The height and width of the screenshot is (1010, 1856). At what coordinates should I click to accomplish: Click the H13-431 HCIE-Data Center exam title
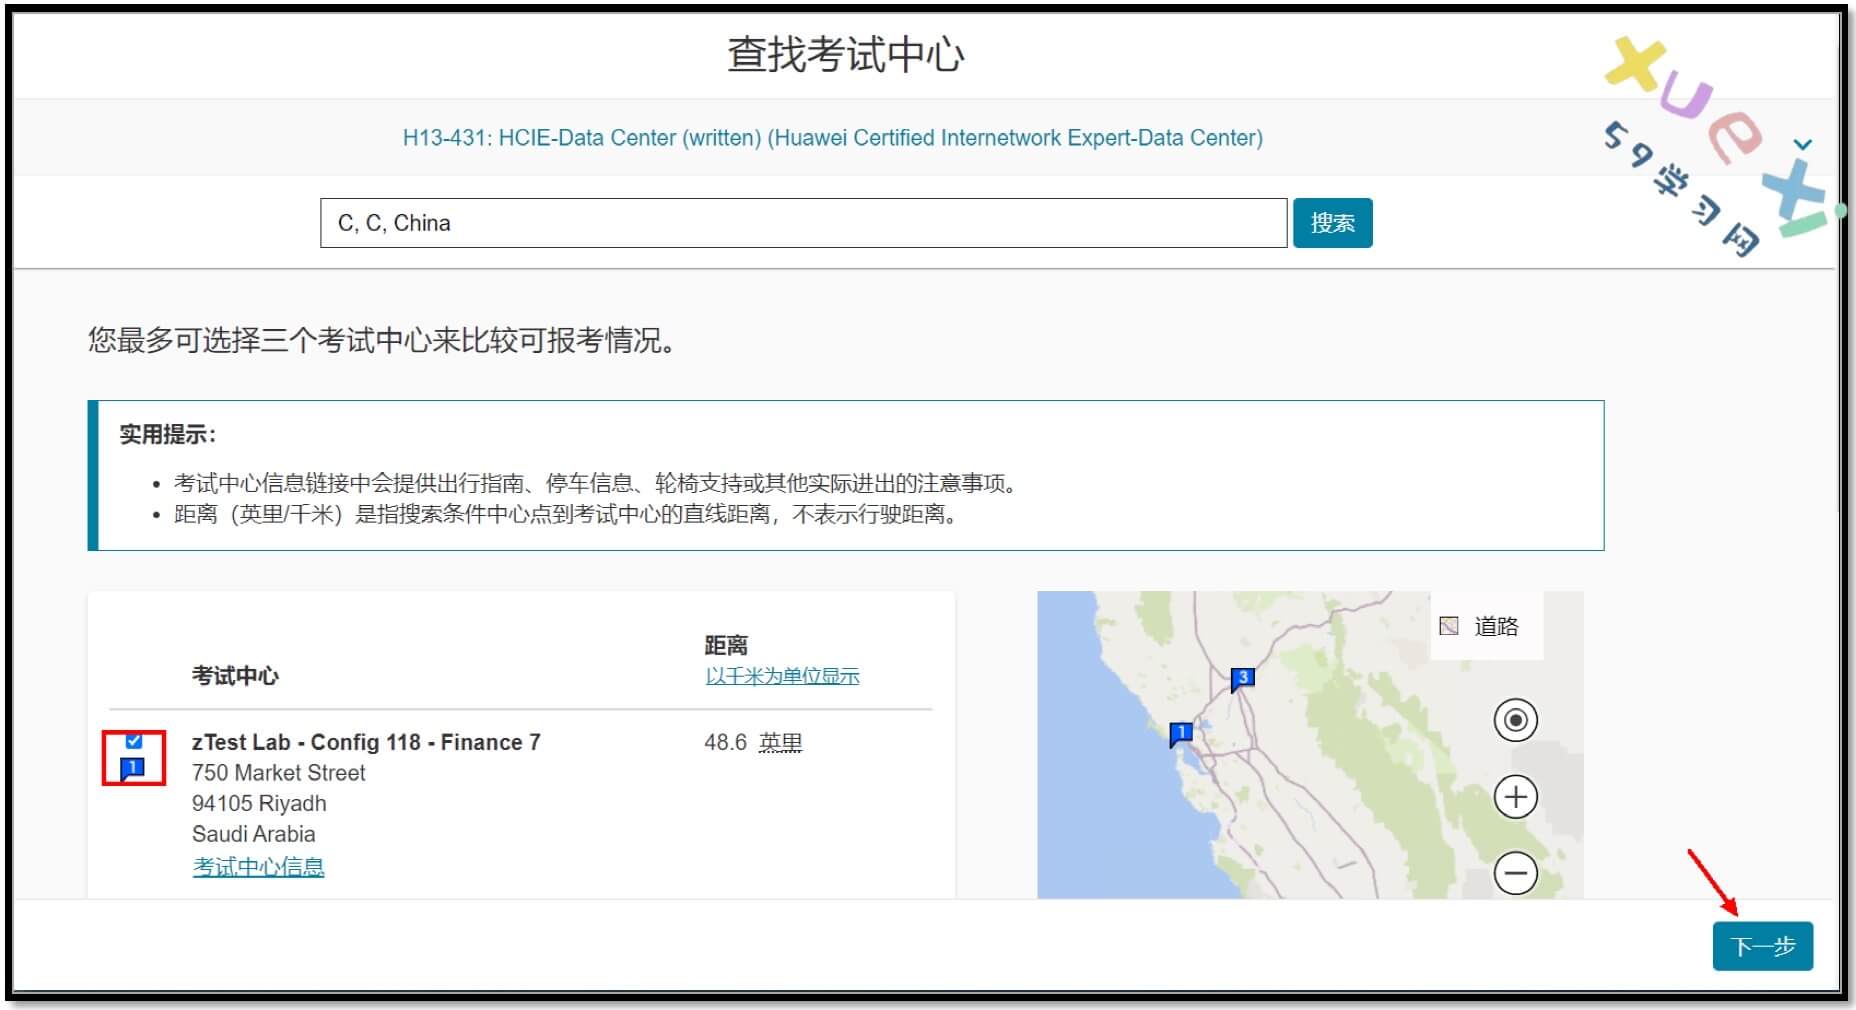click(x=832, y=138)
